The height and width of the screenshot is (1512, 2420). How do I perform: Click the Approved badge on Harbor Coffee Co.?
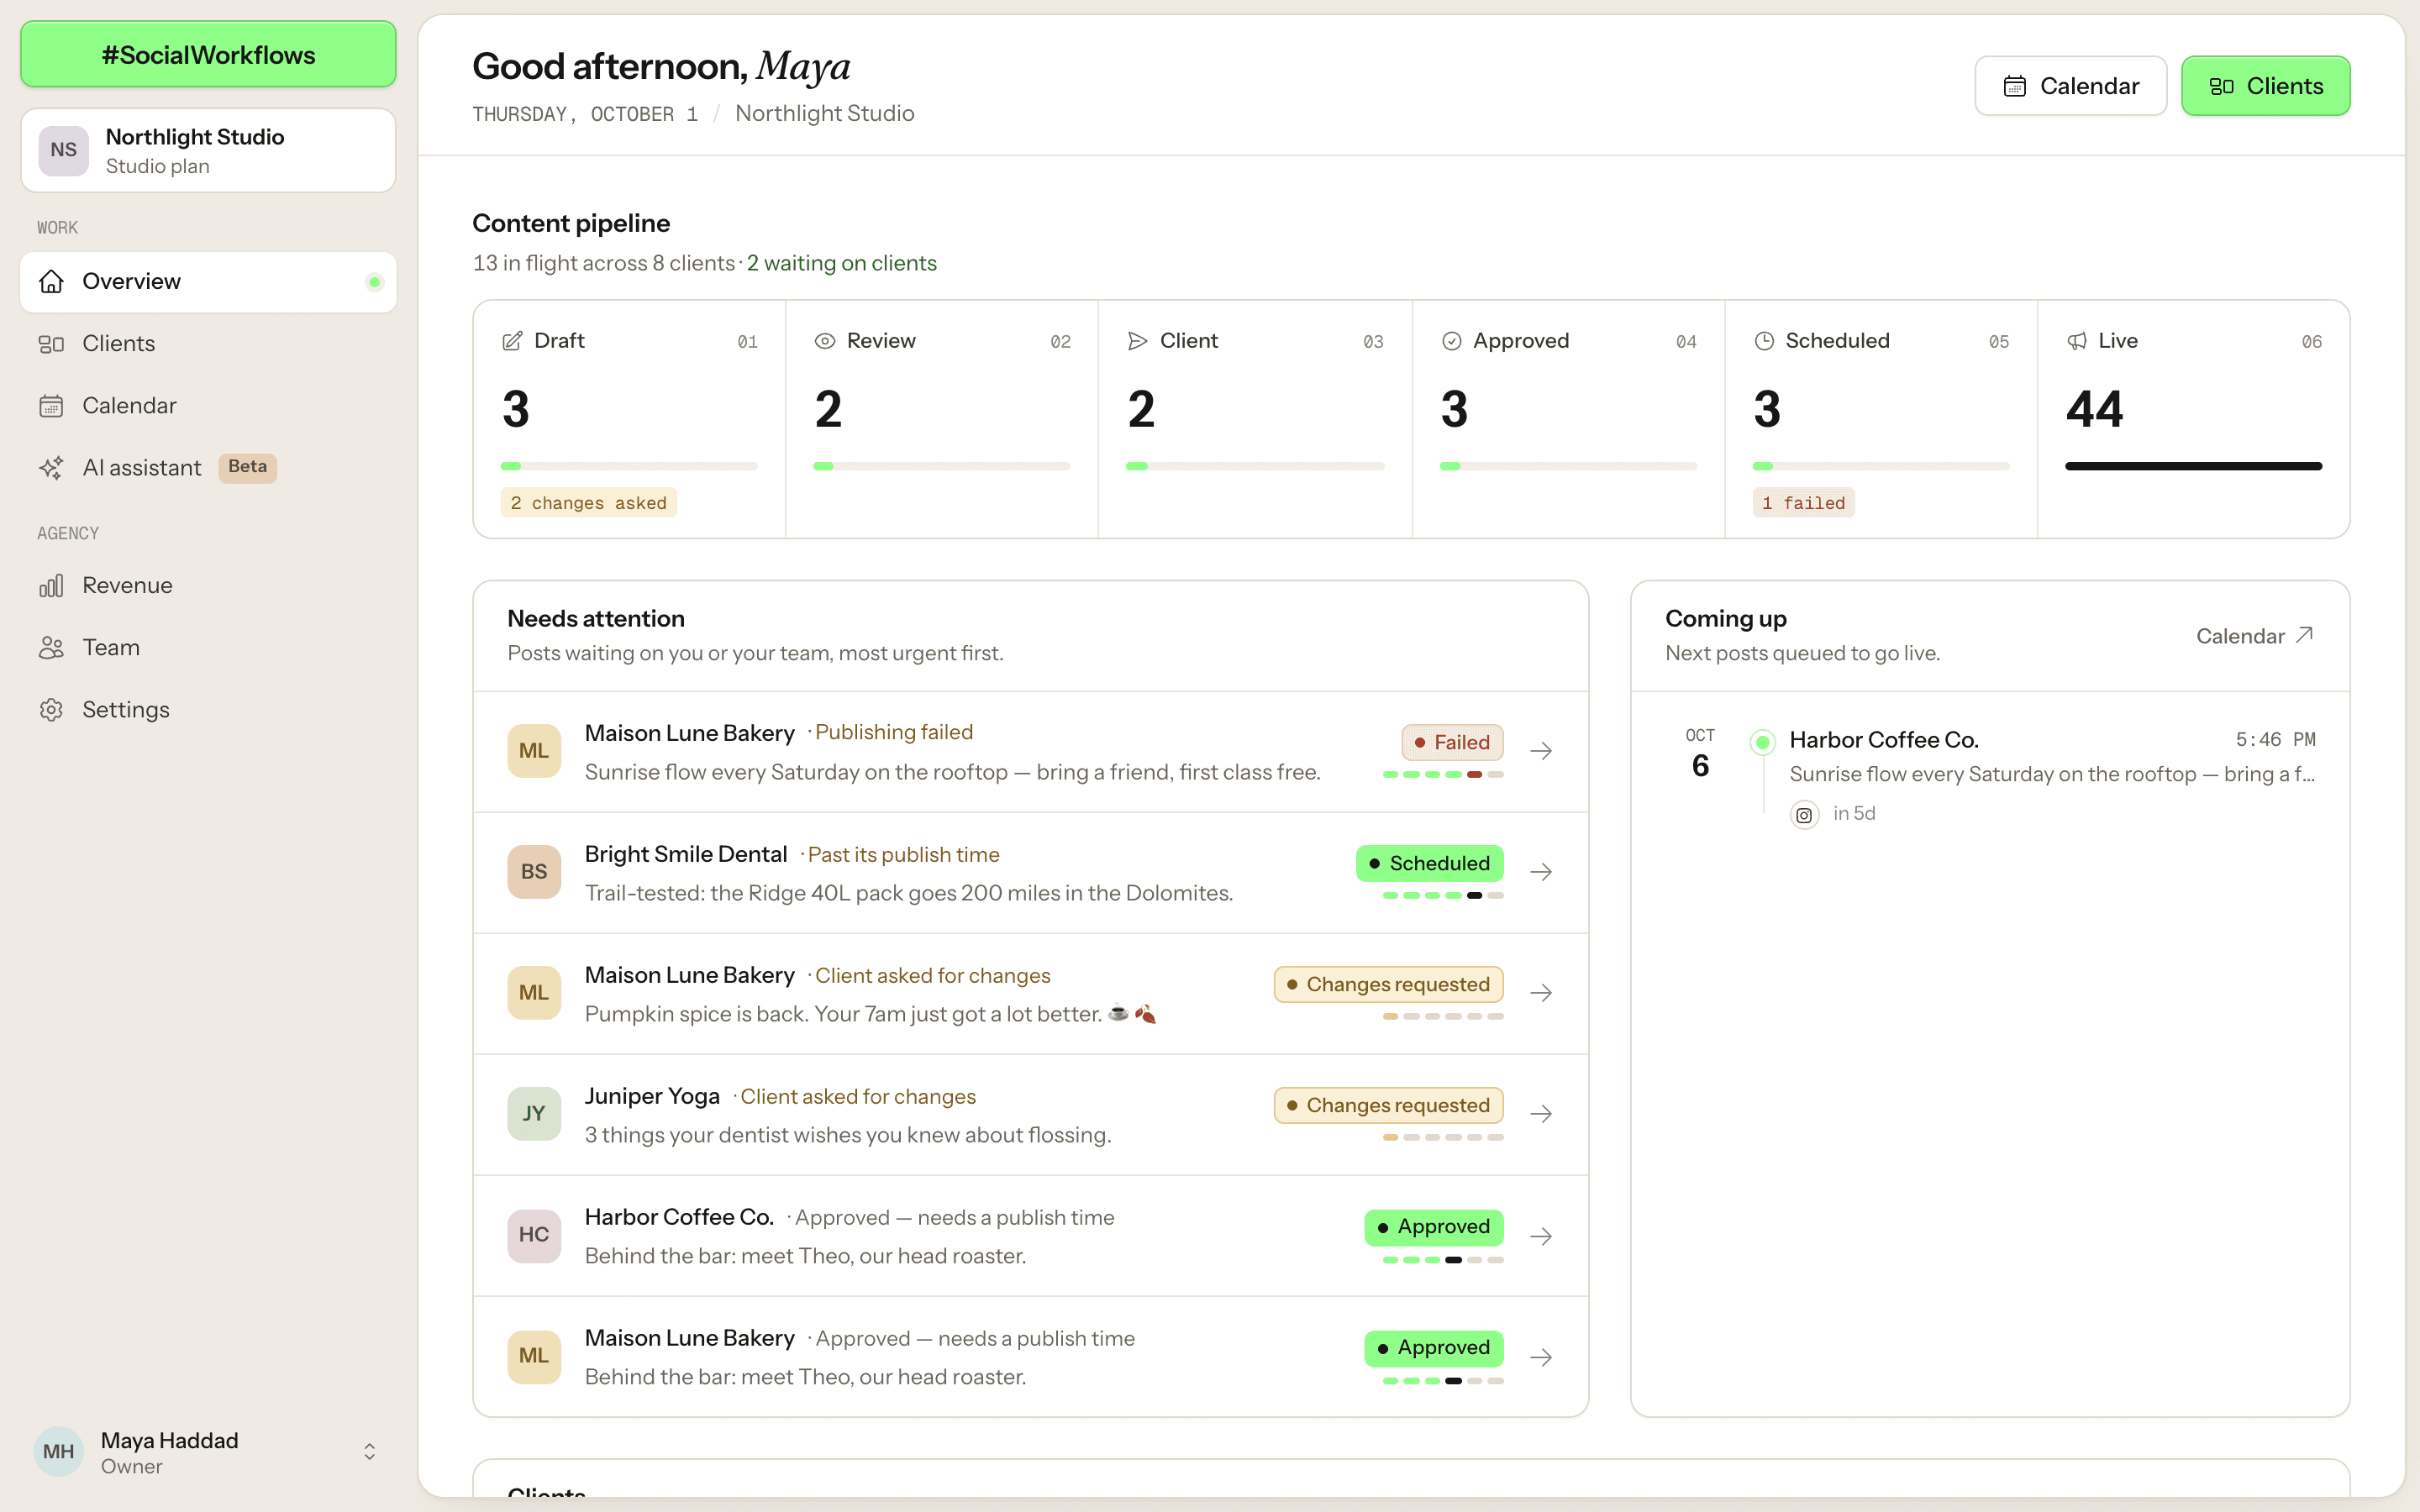point(1433,1227)
